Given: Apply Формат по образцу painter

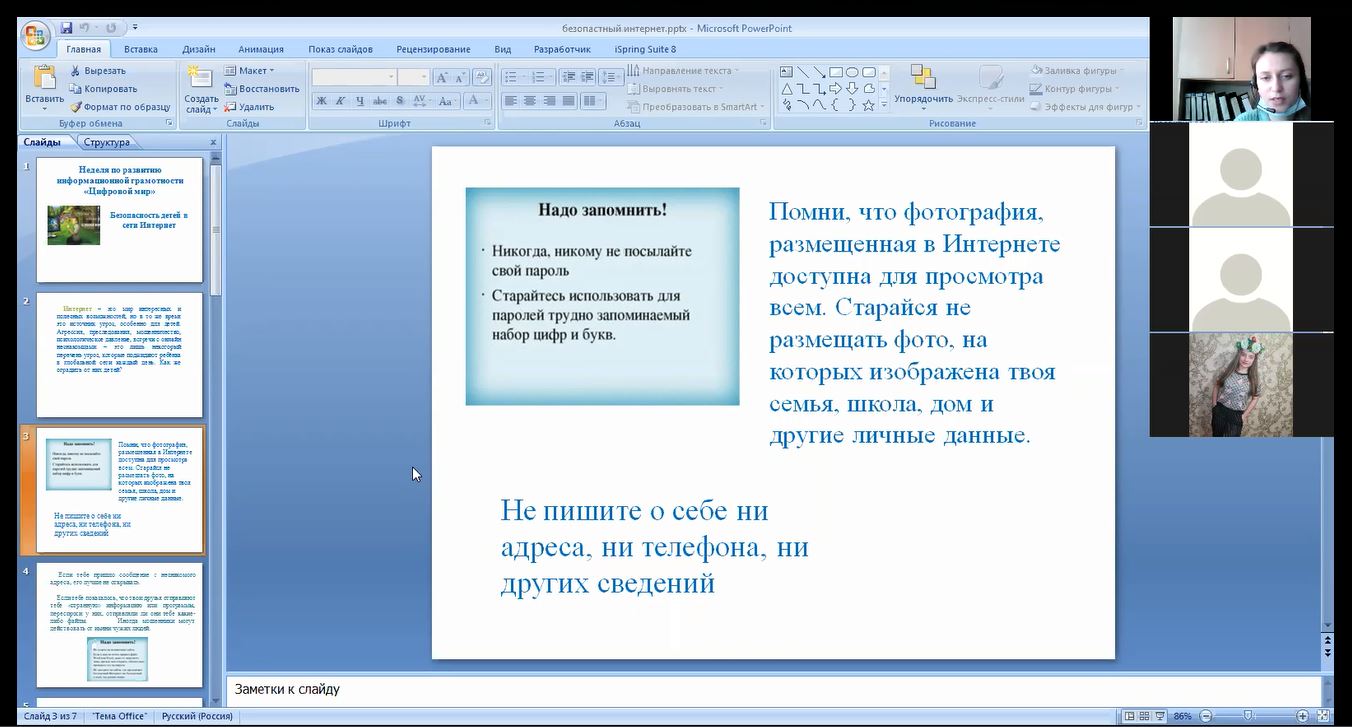Looking at the screenshot, I should click(120, 107).
